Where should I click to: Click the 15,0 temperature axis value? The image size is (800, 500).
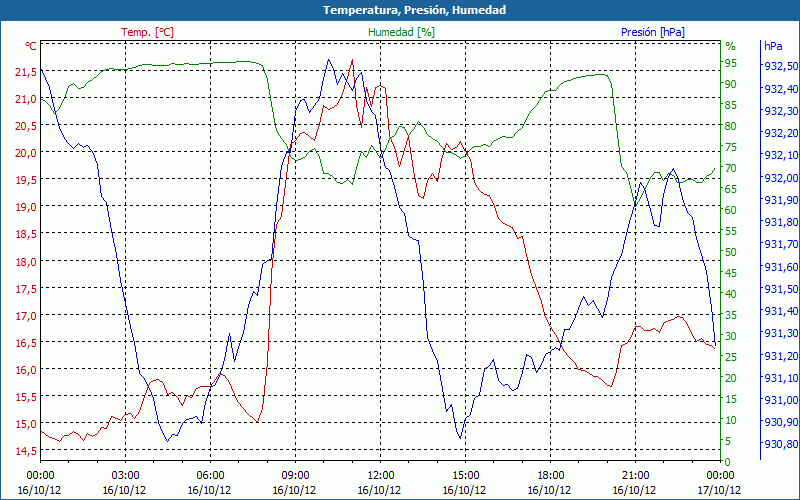click(26, 424)
